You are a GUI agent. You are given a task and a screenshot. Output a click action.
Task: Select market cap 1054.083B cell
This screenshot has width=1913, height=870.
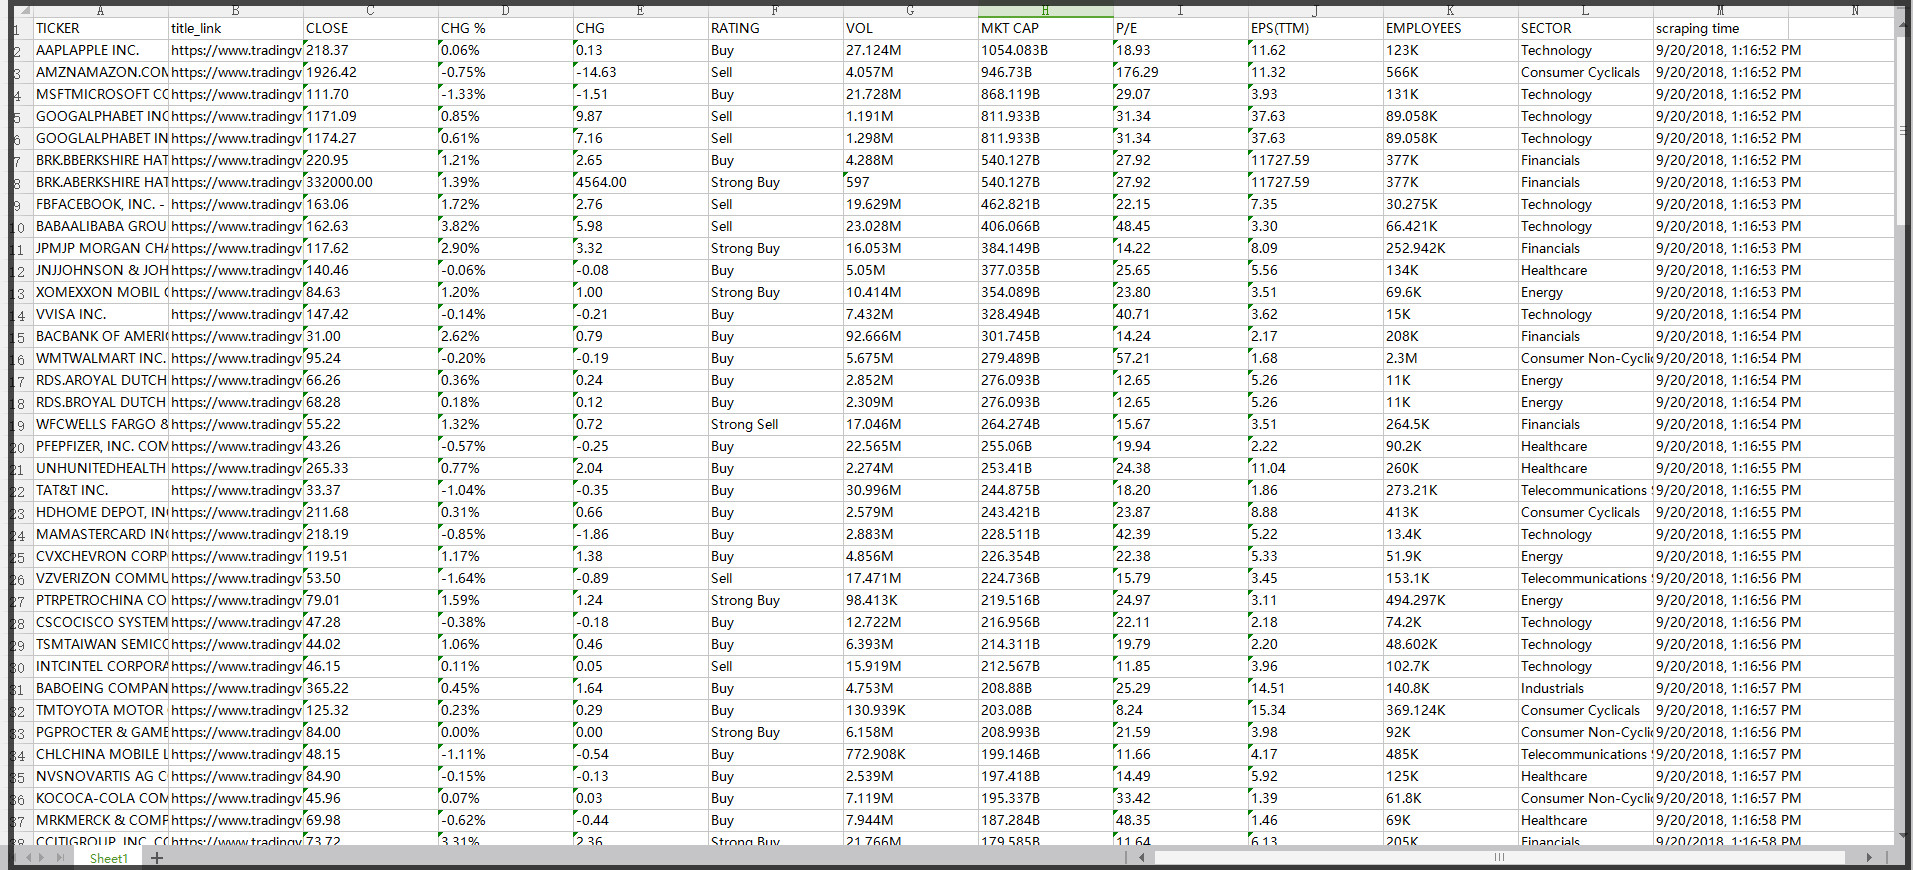point(1045,50)
